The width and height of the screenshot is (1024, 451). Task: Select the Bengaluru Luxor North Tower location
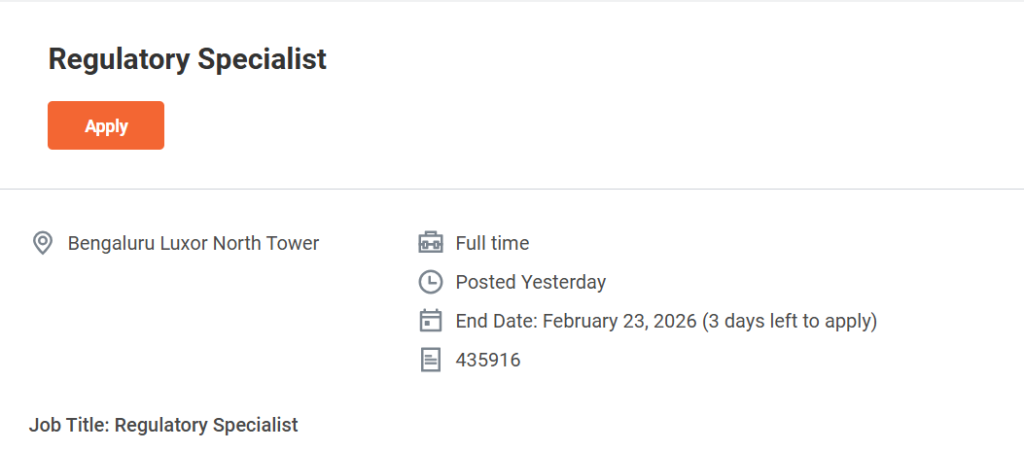tap(193, 243)
